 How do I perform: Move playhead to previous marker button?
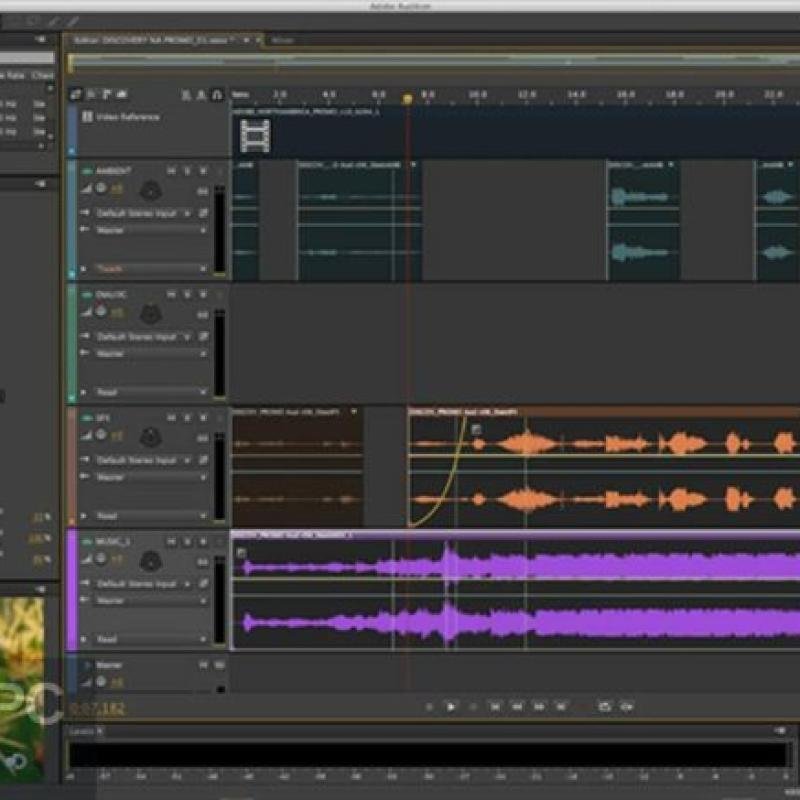pyautogui.click(x=495, y=707)
